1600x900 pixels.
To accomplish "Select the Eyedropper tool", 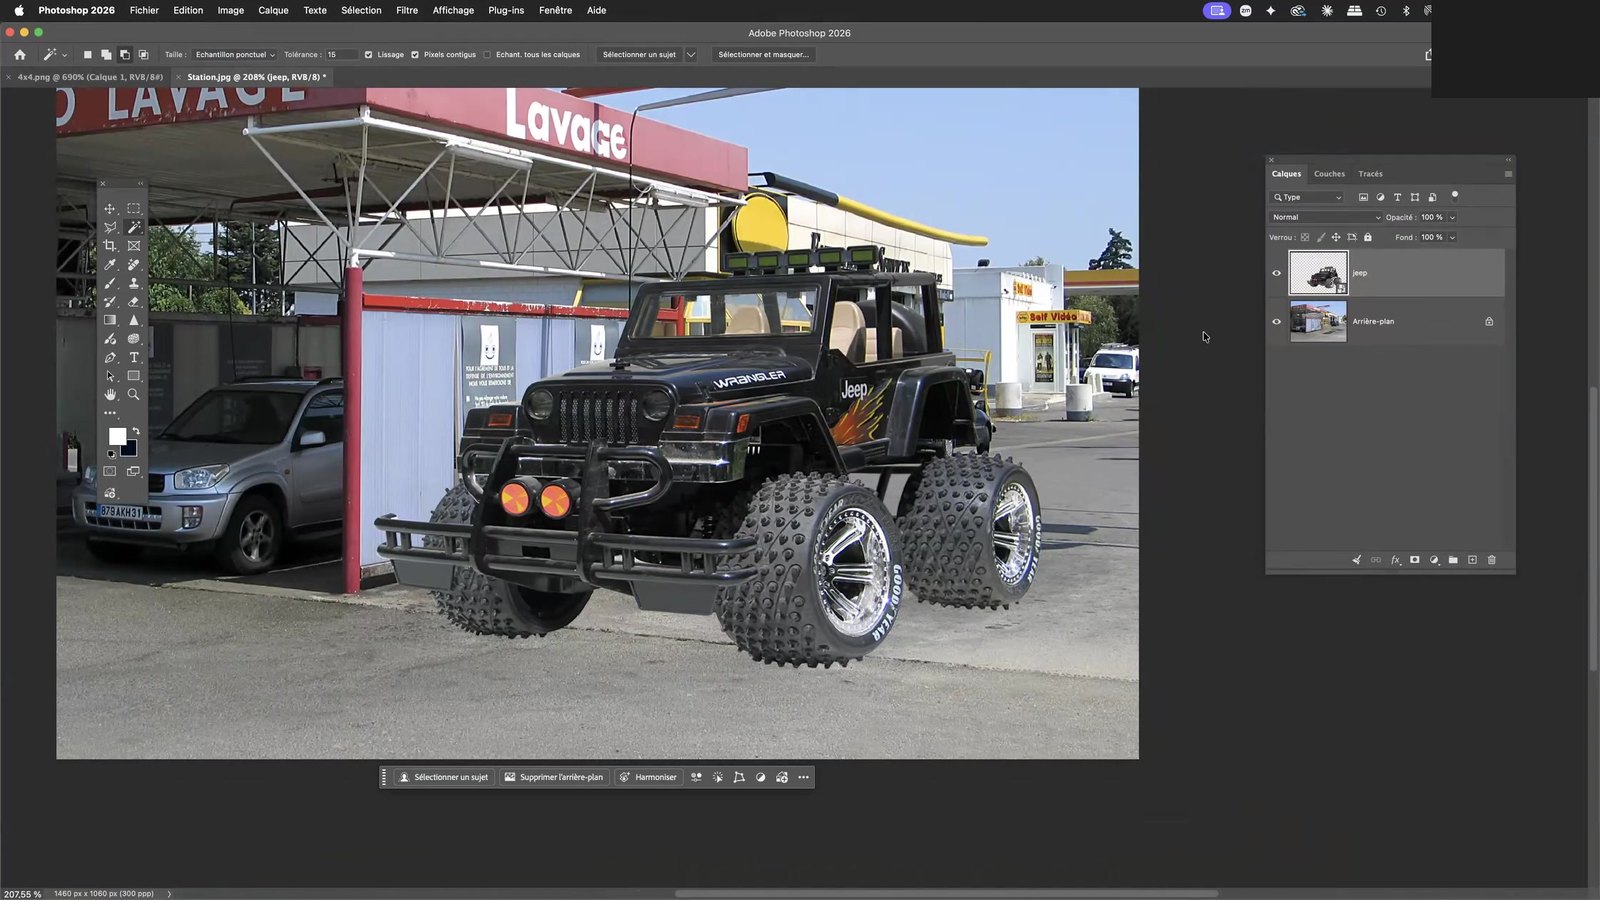I will tap(110, 265).
